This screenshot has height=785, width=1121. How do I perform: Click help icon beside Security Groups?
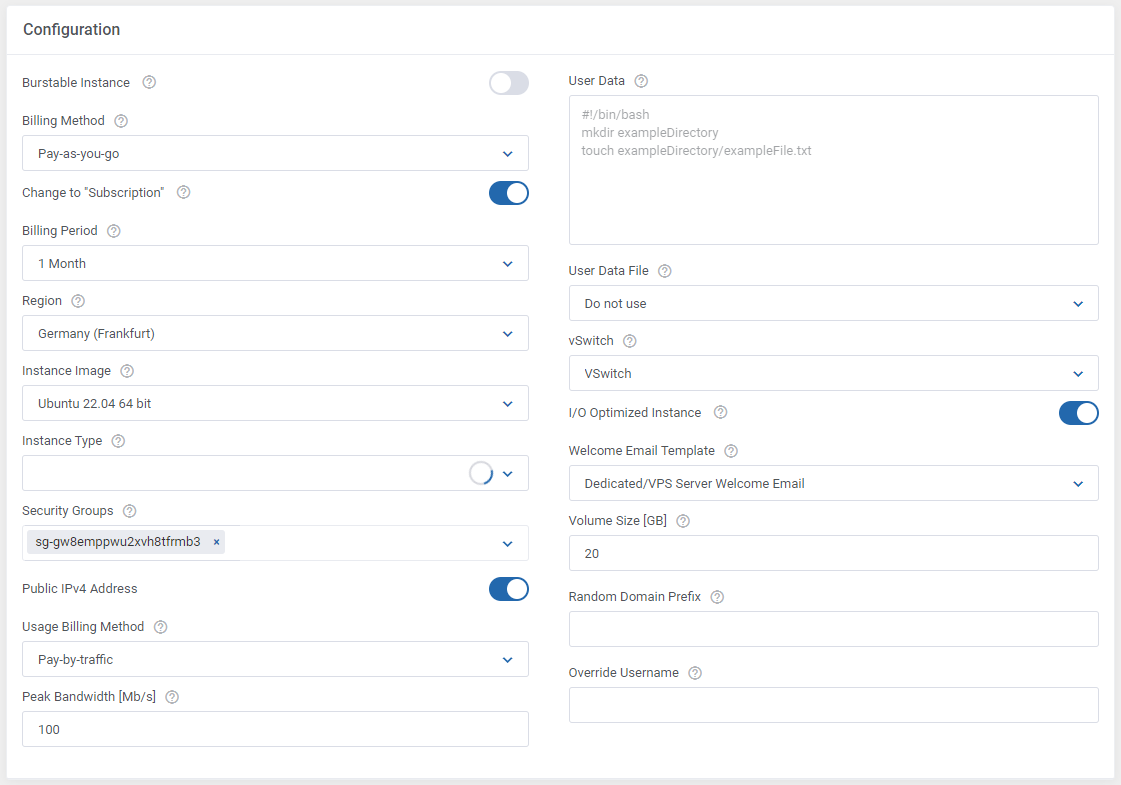click(129, 511)
